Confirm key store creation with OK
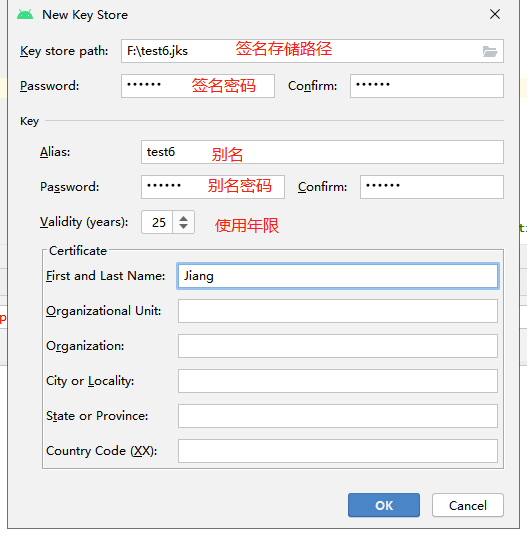The image size is (527, 536). tap(384, 505)
